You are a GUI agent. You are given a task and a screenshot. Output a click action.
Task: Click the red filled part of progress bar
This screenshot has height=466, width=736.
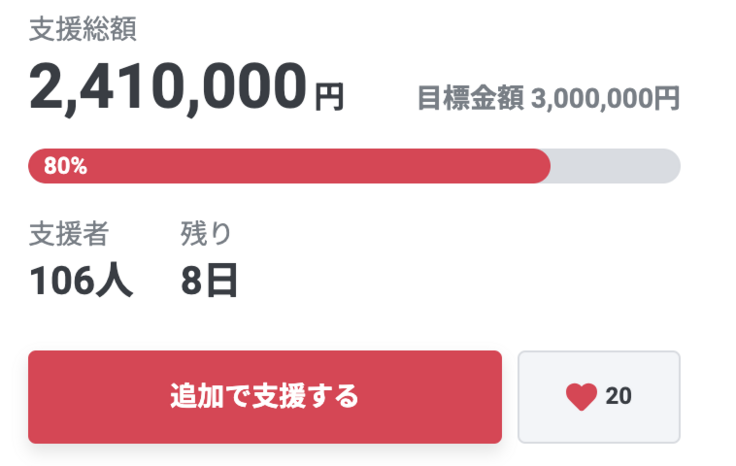click(x=300, y=166)
